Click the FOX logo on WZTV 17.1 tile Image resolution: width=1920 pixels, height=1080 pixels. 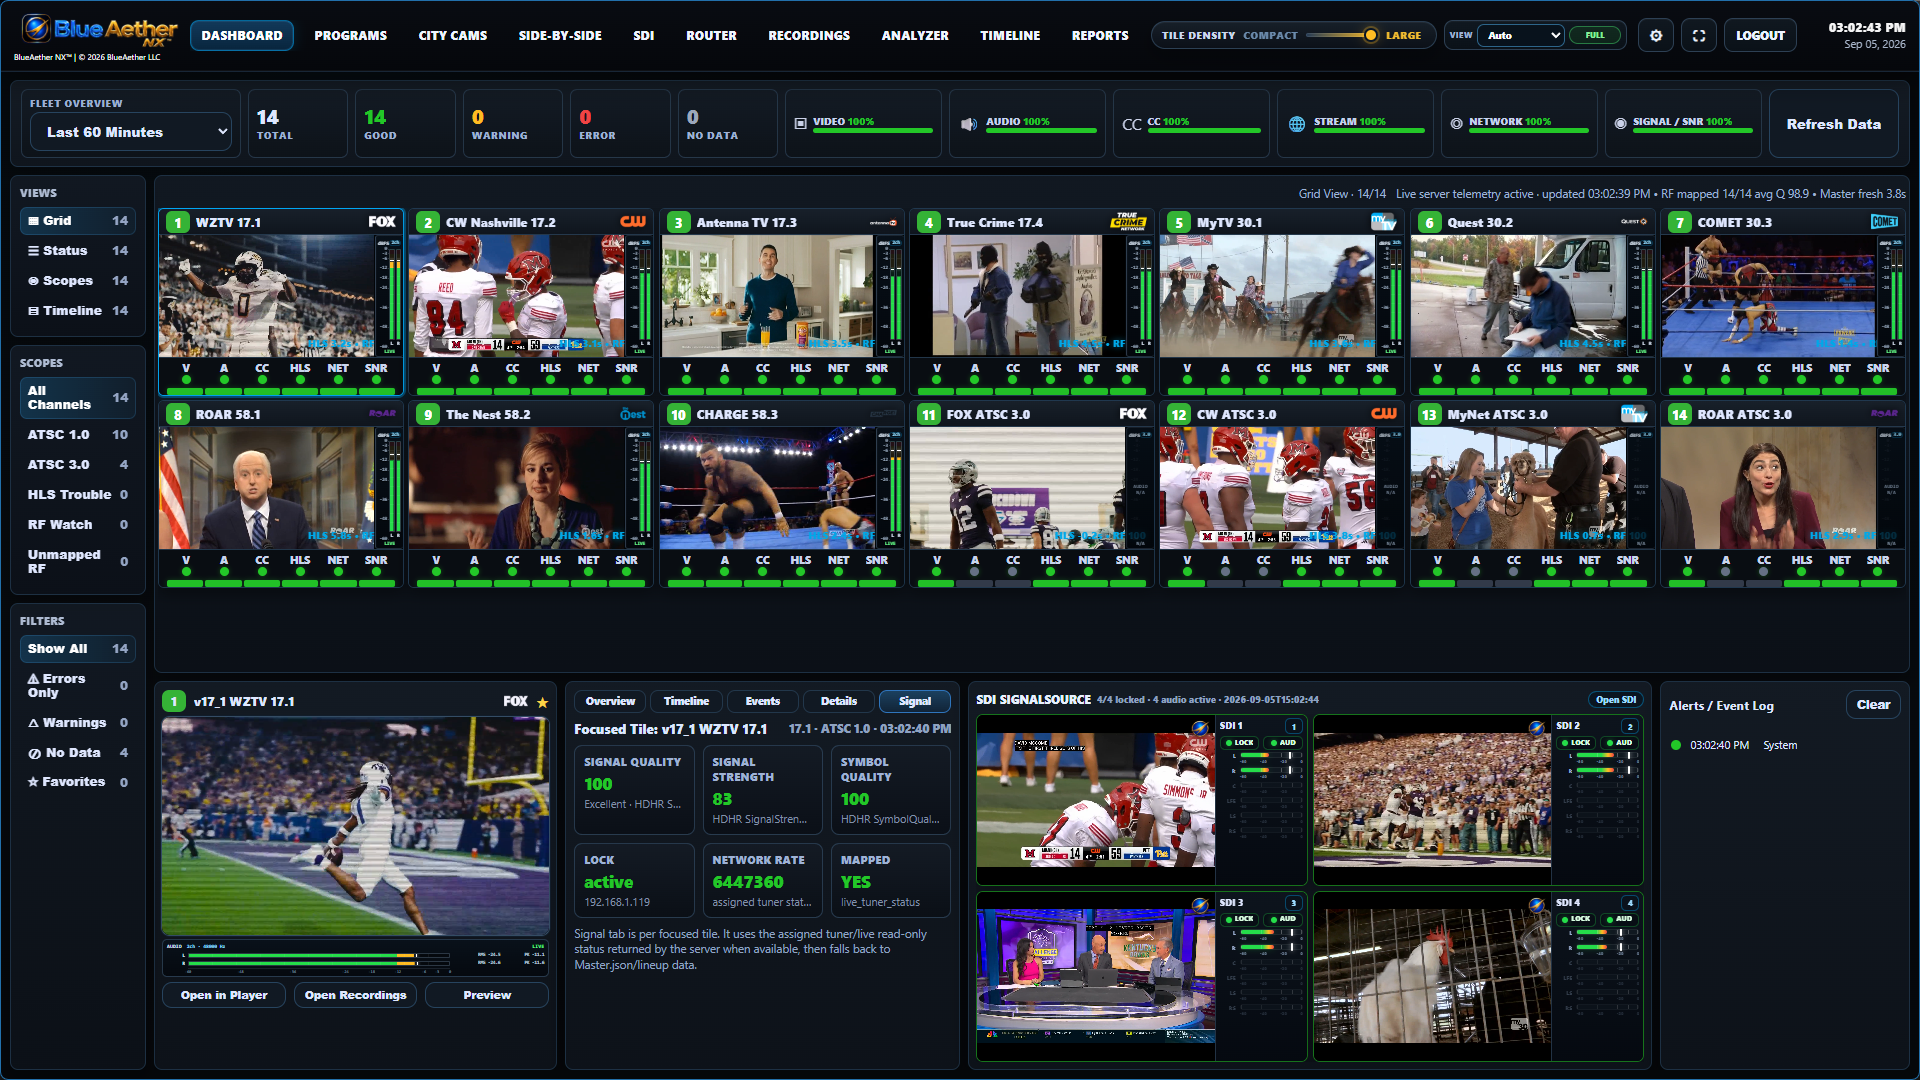pyautogui.click(x=382, y=222)
